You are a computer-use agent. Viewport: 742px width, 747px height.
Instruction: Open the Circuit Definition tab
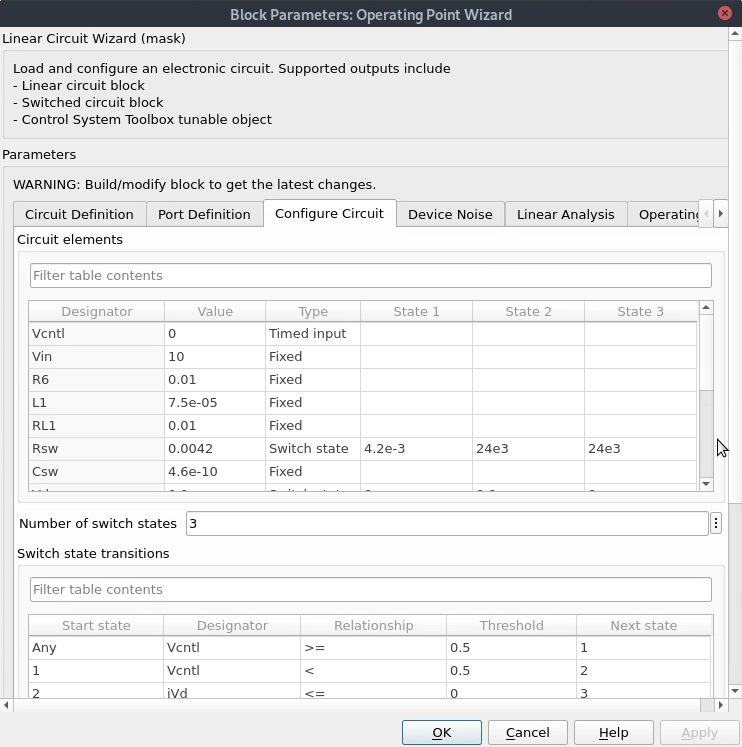[80, 214]
